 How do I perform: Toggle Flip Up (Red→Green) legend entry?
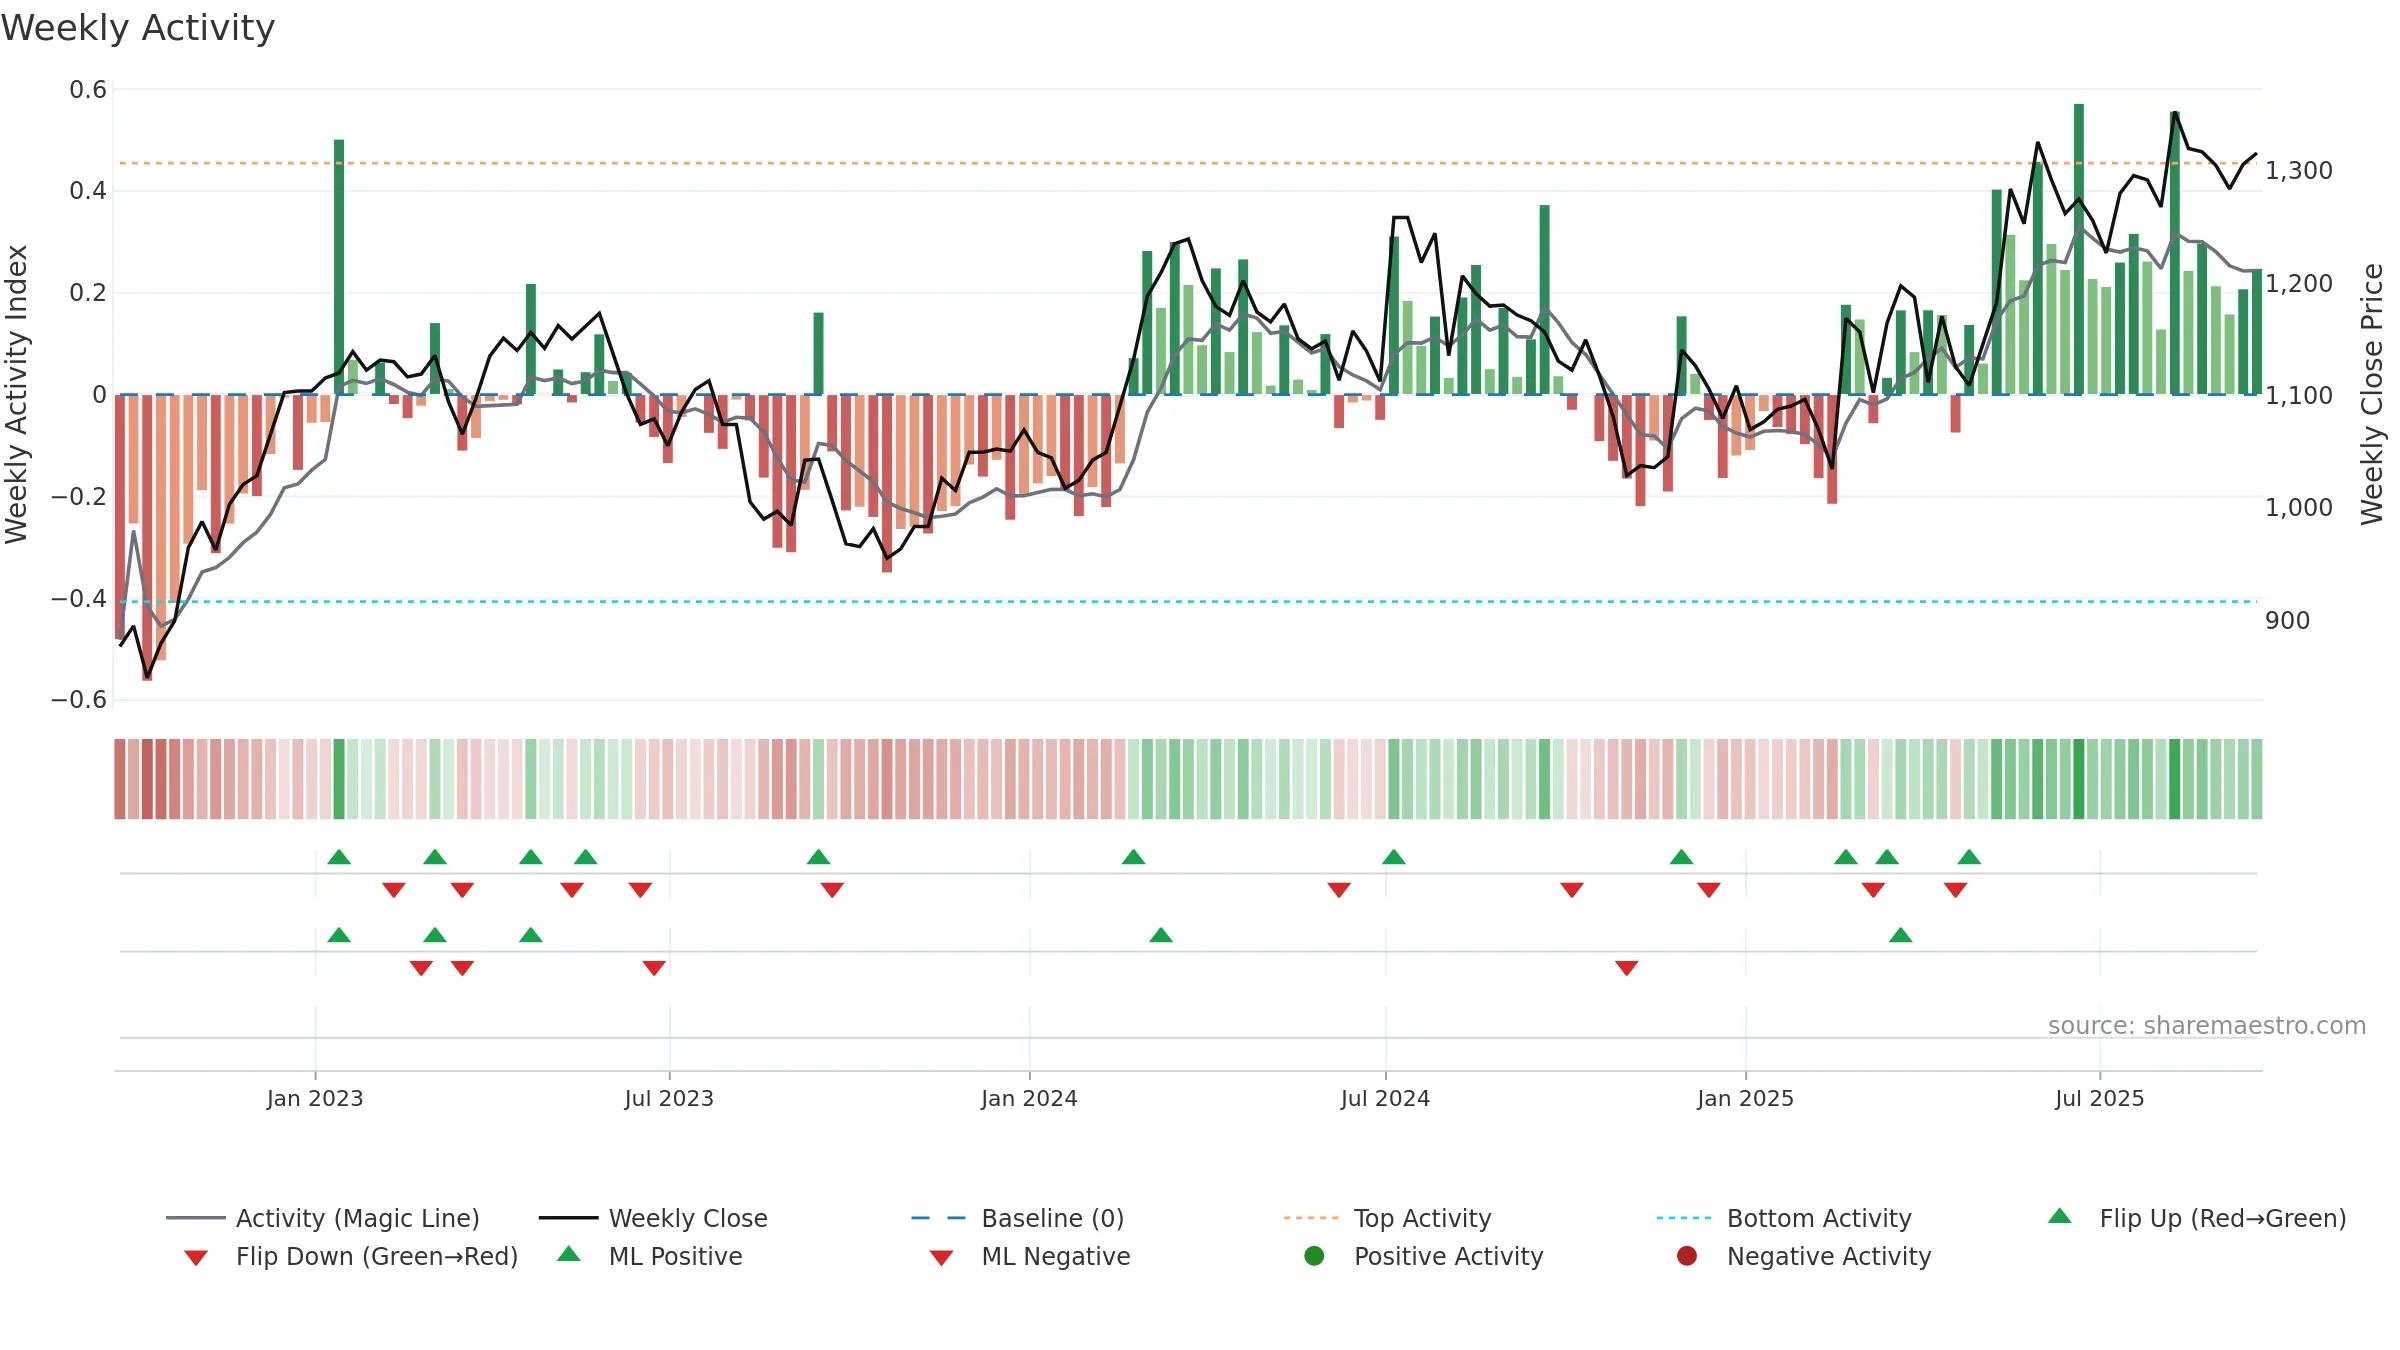point(2197,1218)
